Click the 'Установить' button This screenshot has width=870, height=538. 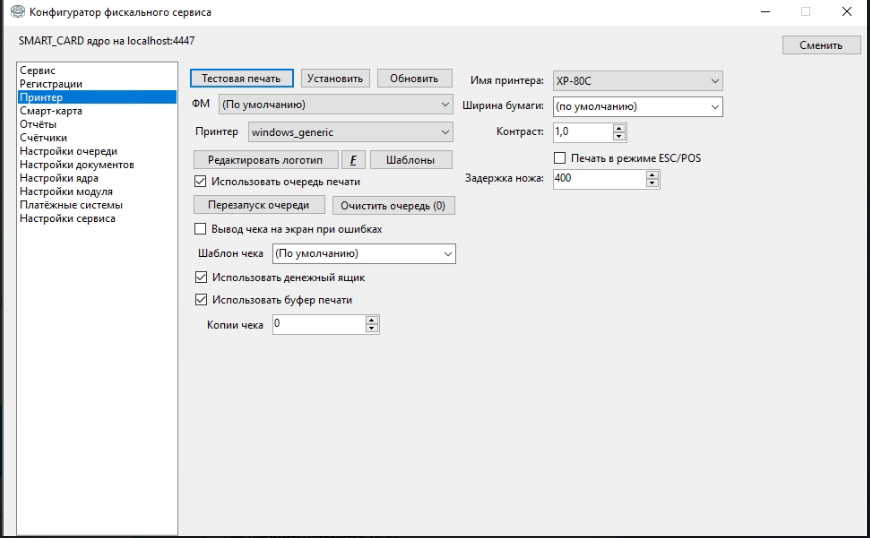335,78
